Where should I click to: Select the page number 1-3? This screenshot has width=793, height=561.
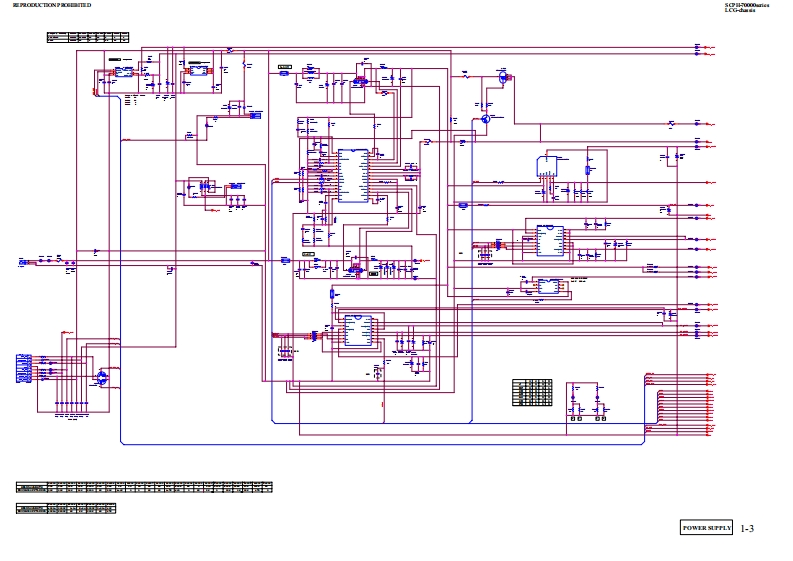tap(748, 528)
